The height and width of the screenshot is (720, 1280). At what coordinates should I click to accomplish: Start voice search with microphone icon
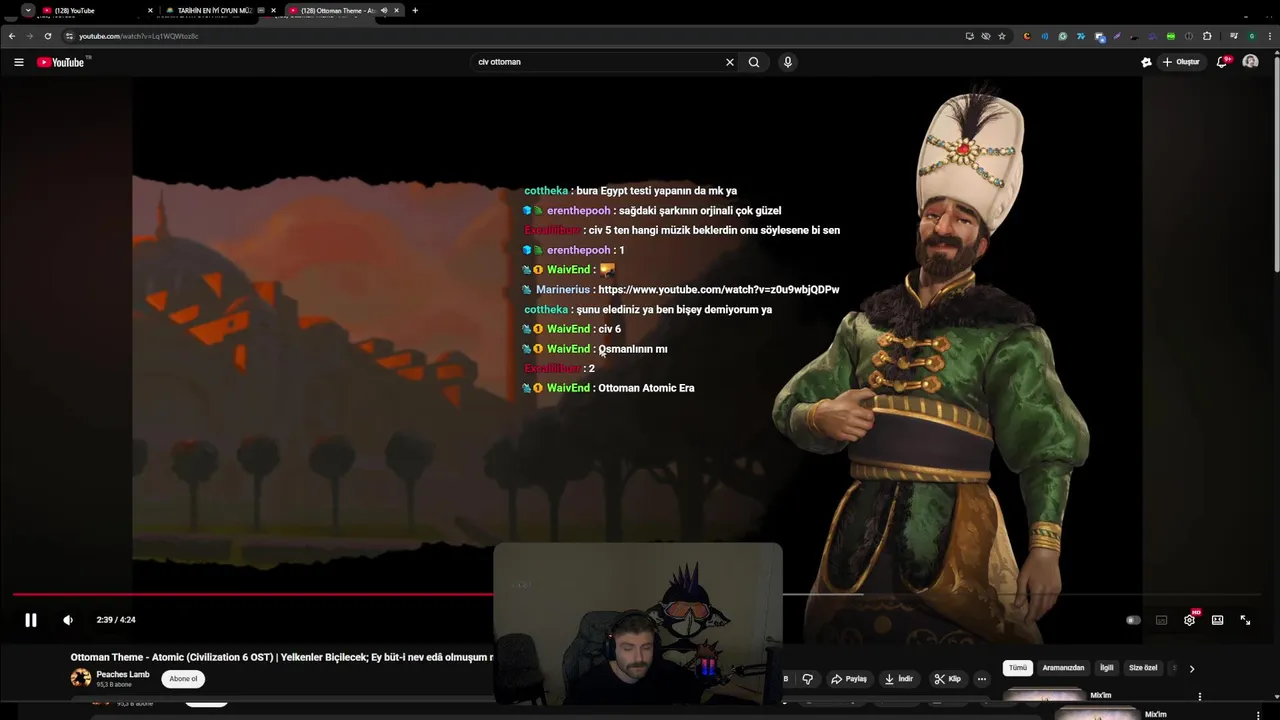pyautogui.click(x=788, y=62)
